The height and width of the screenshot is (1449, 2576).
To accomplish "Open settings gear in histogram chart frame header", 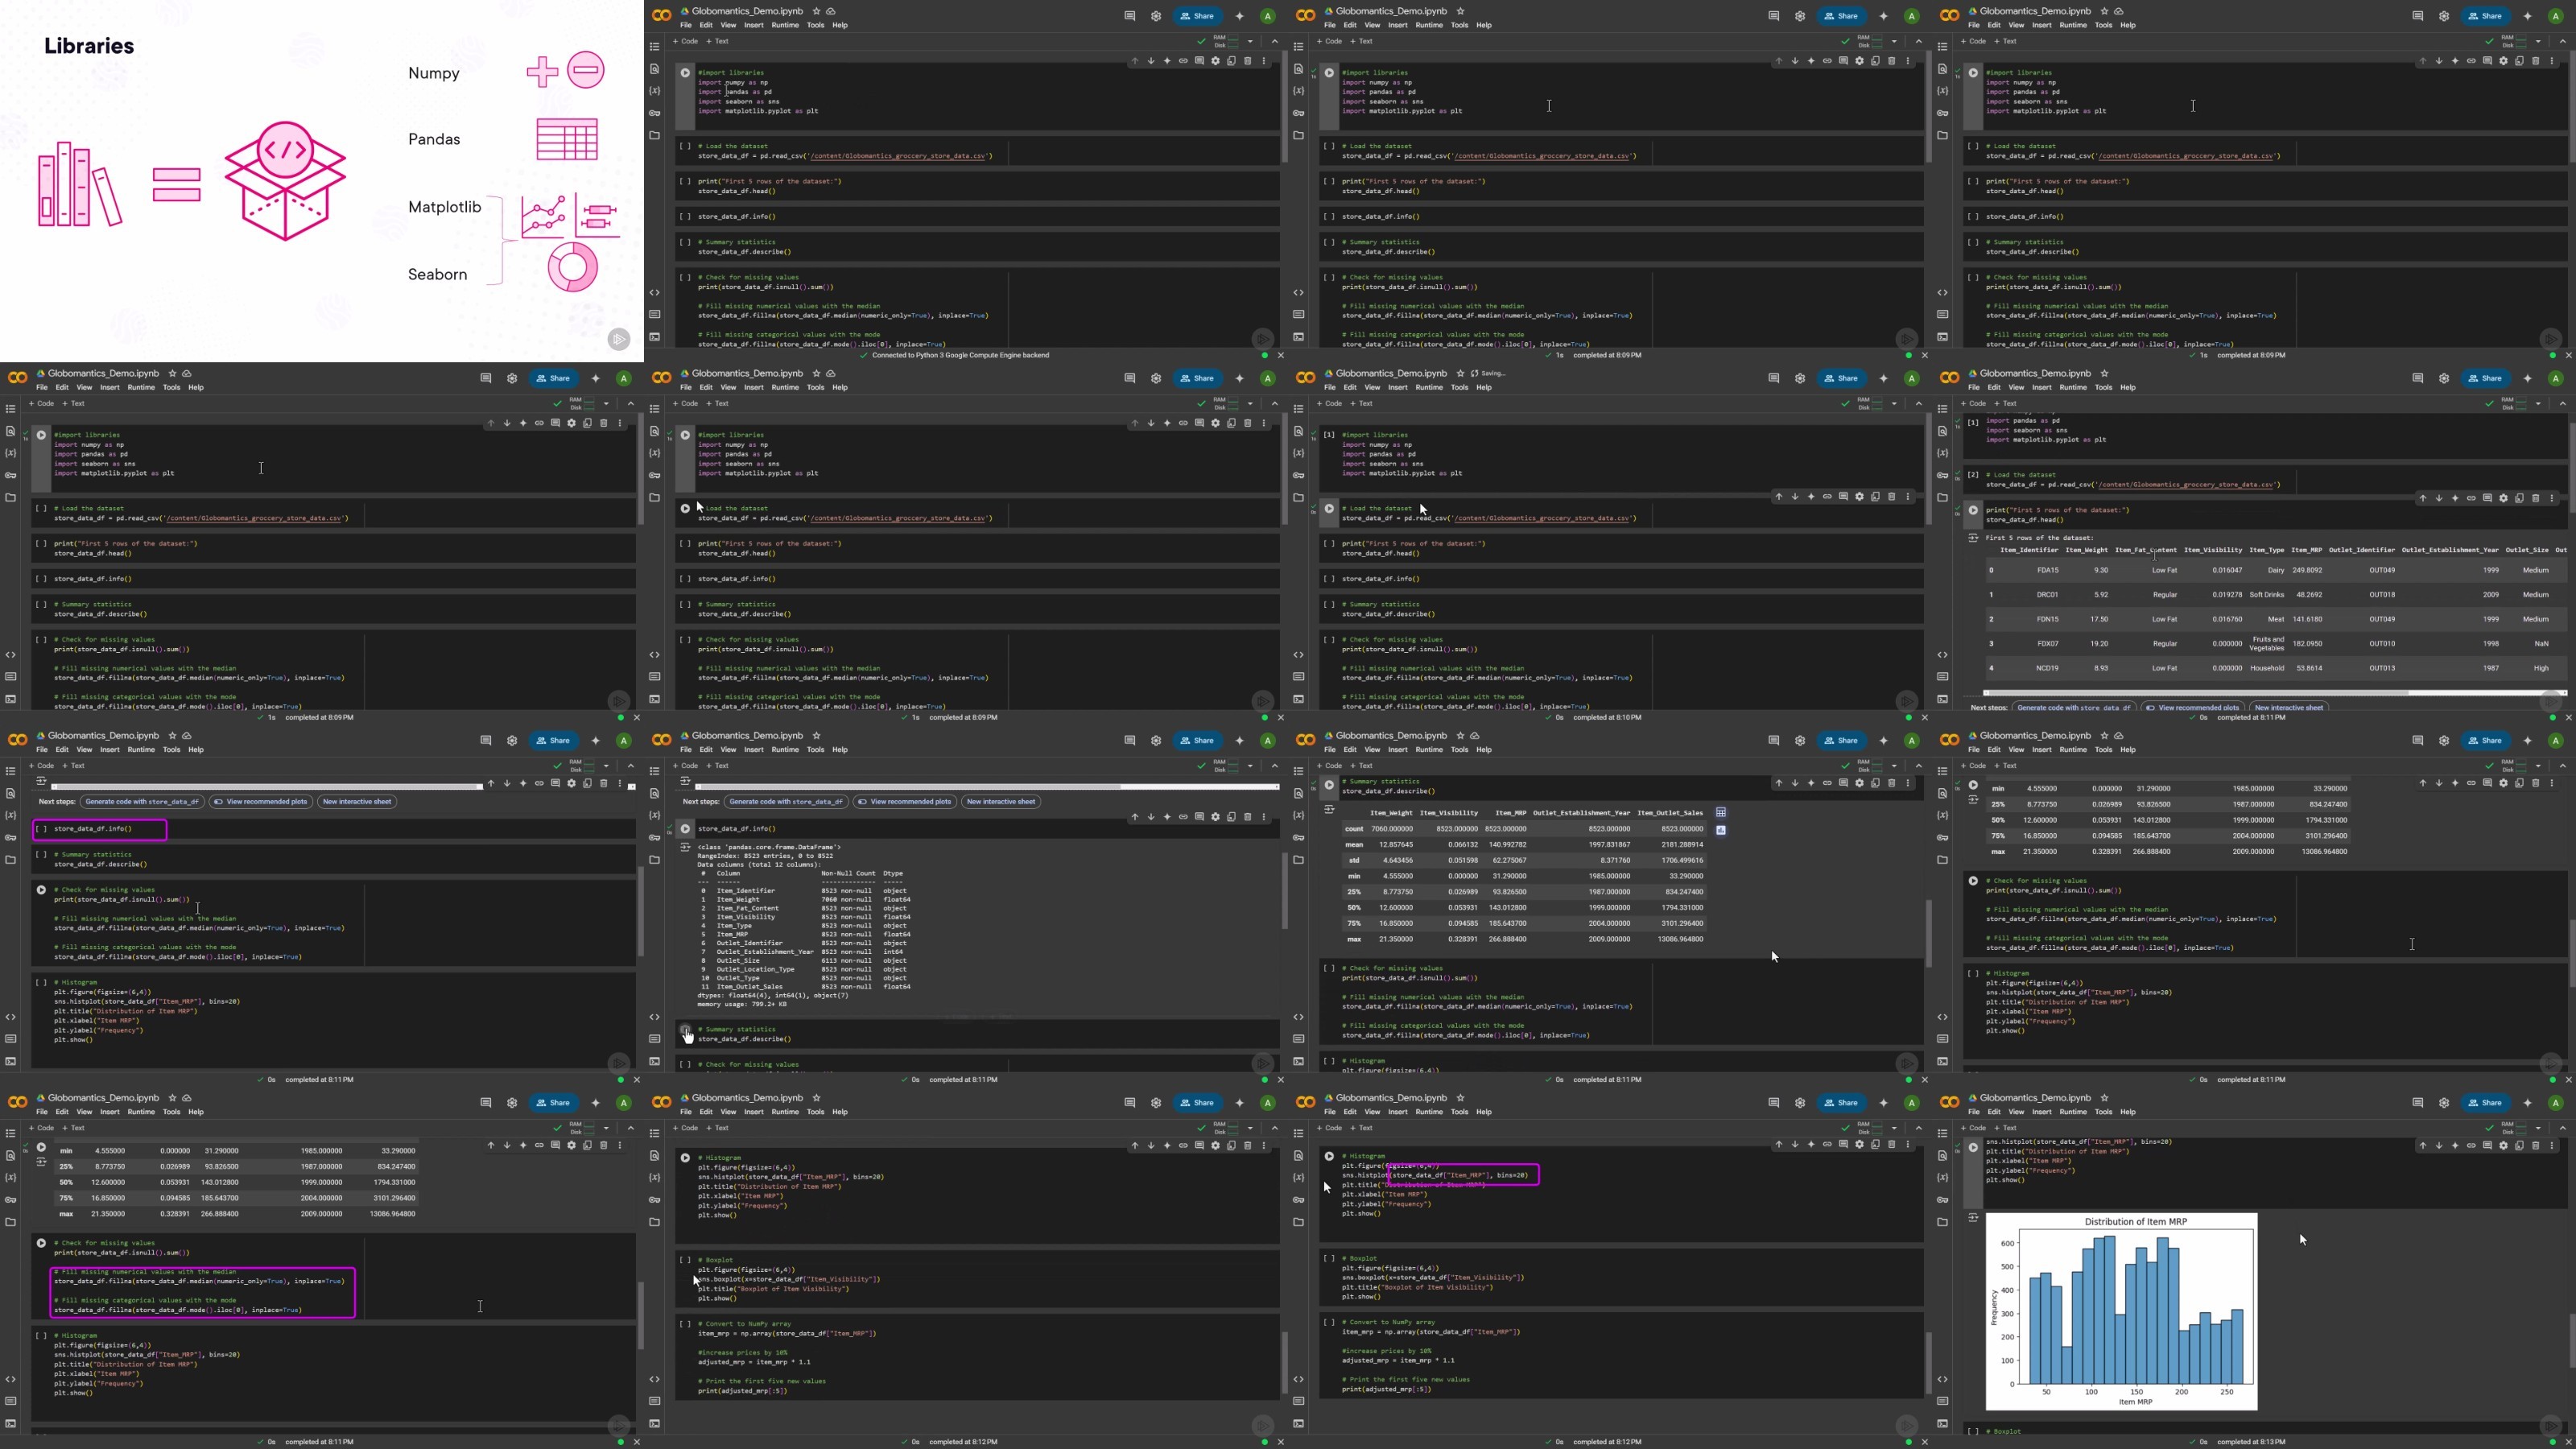I will pyautogui.click(x=2444, y=1103).
